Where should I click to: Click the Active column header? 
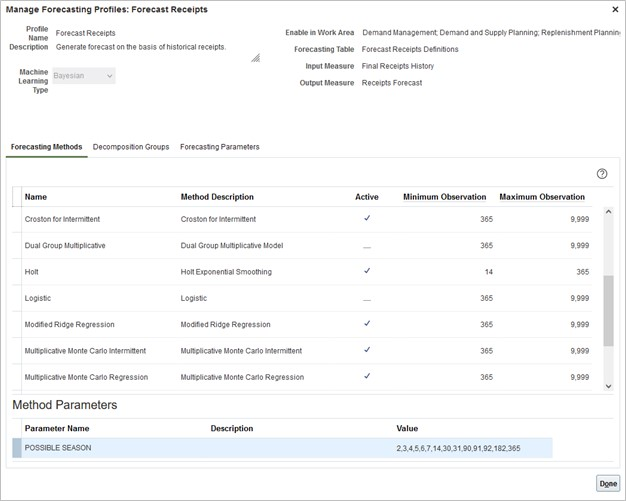pyautogui.click(x=367, y=197)
